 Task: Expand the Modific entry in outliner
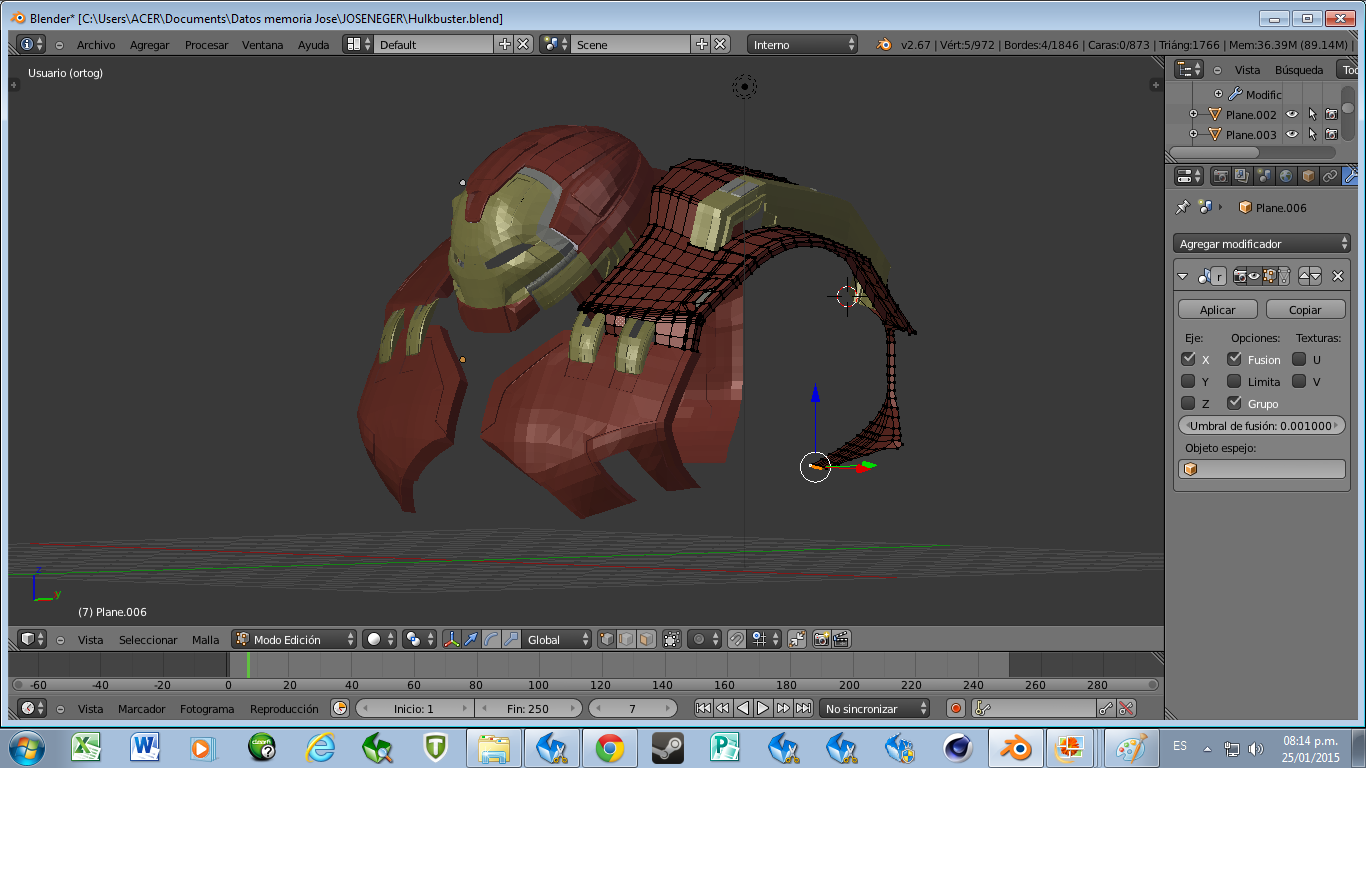[1218, 94]
